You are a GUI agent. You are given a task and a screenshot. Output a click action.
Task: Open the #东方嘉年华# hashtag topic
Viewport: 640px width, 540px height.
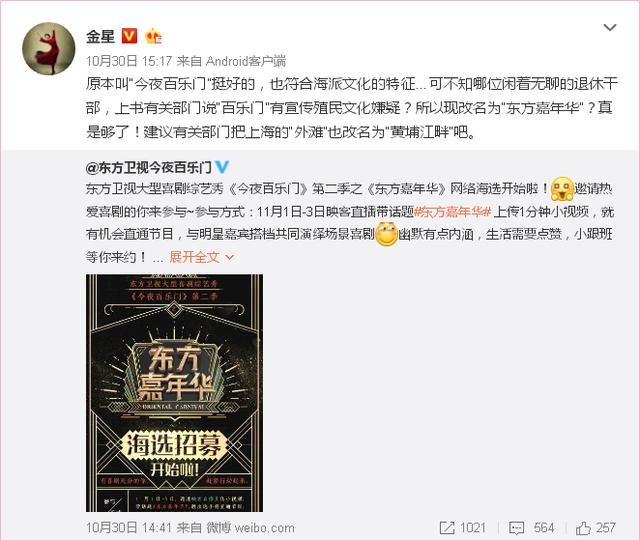pyautogui.click(x=452, y=211)
